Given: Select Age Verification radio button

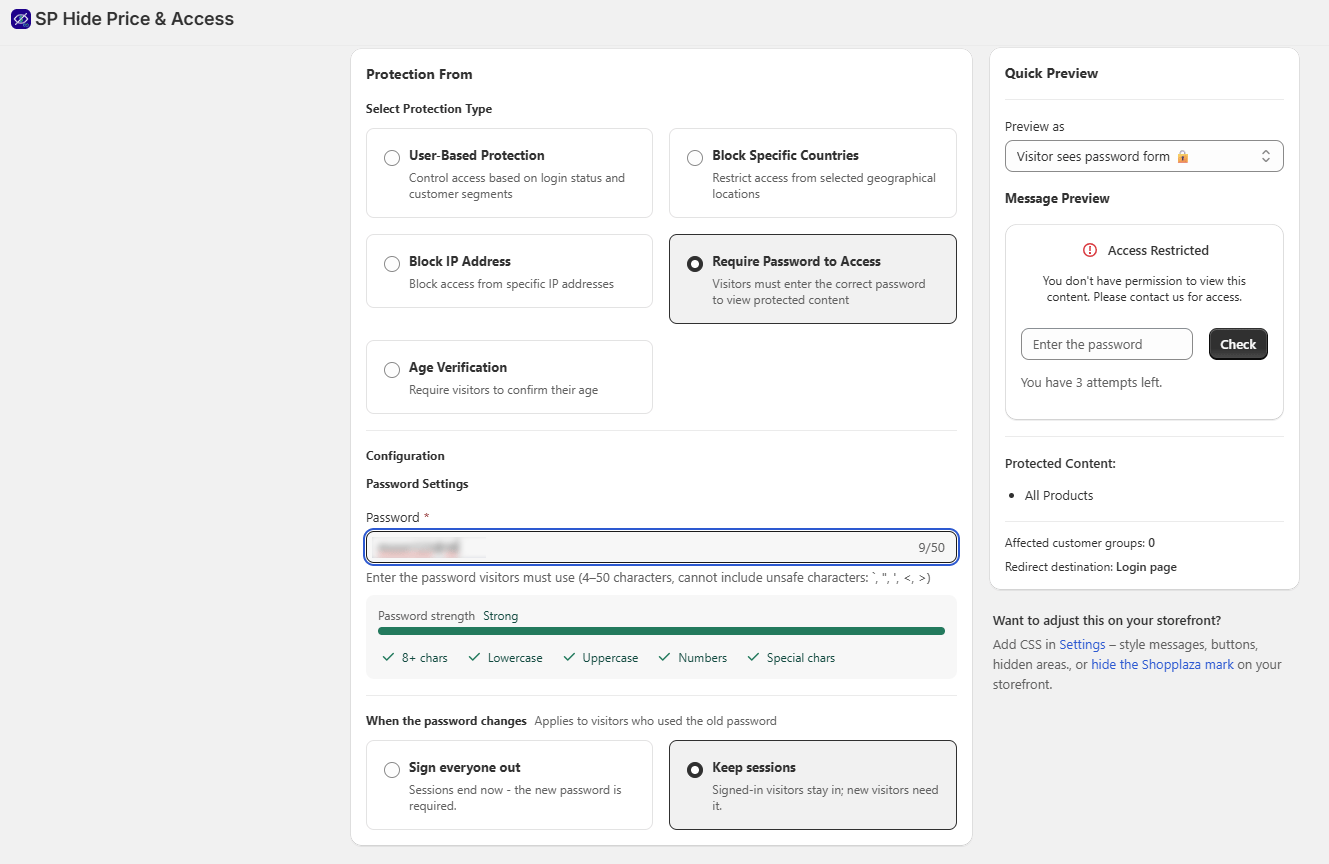Looking at the screenshot, I should [x=392, y=370].
